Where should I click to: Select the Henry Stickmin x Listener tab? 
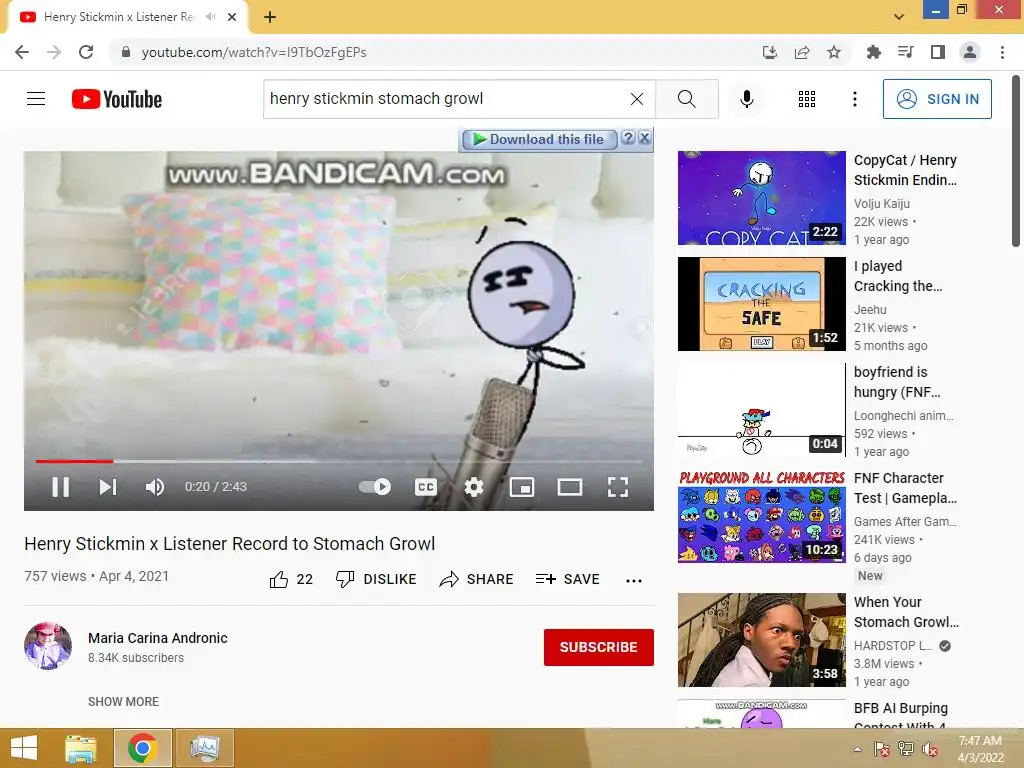(x=127, y=17)
